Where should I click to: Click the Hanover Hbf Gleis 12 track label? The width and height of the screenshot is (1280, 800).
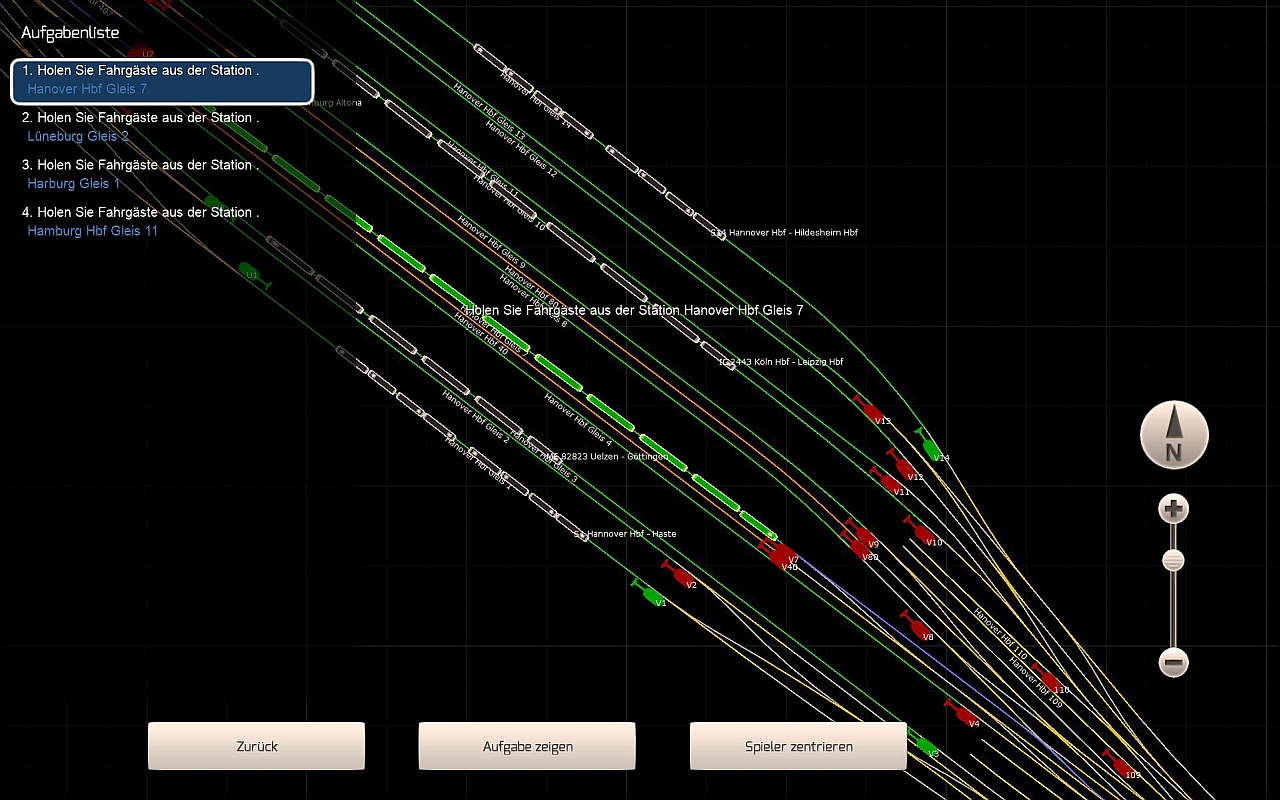[x=521, y=150]
